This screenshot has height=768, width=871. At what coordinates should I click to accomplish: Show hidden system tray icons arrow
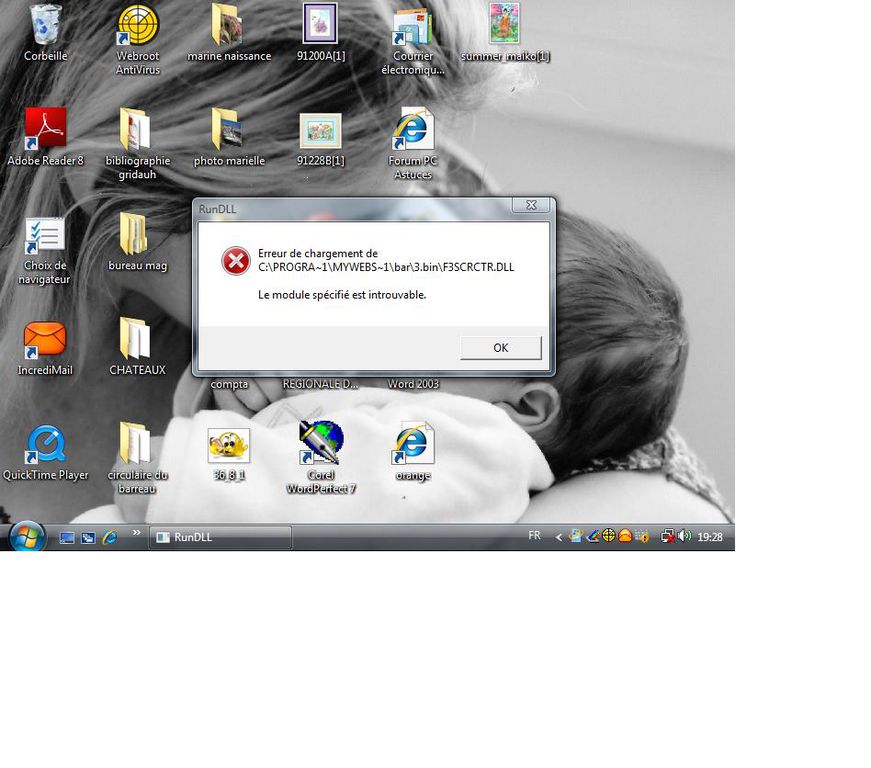tap(558, 537)
